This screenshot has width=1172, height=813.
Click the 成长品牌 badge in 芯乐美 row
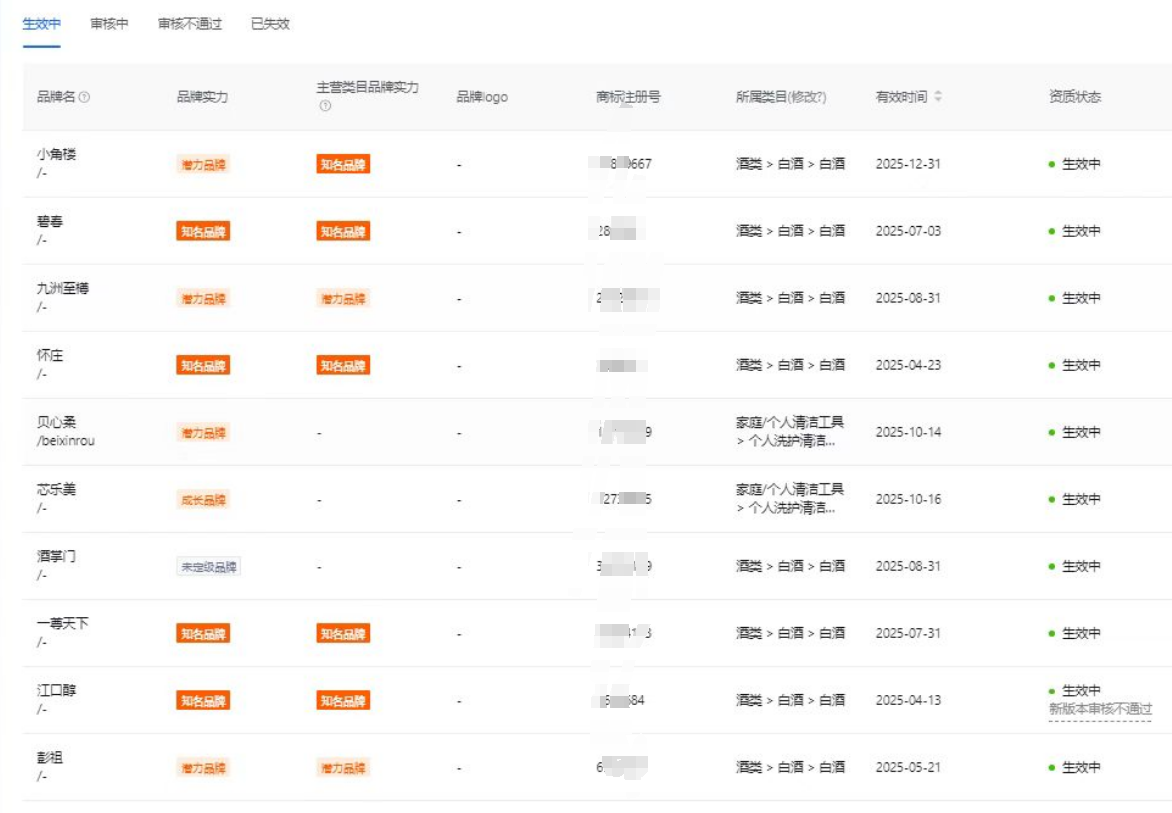(x=203, y=500)
